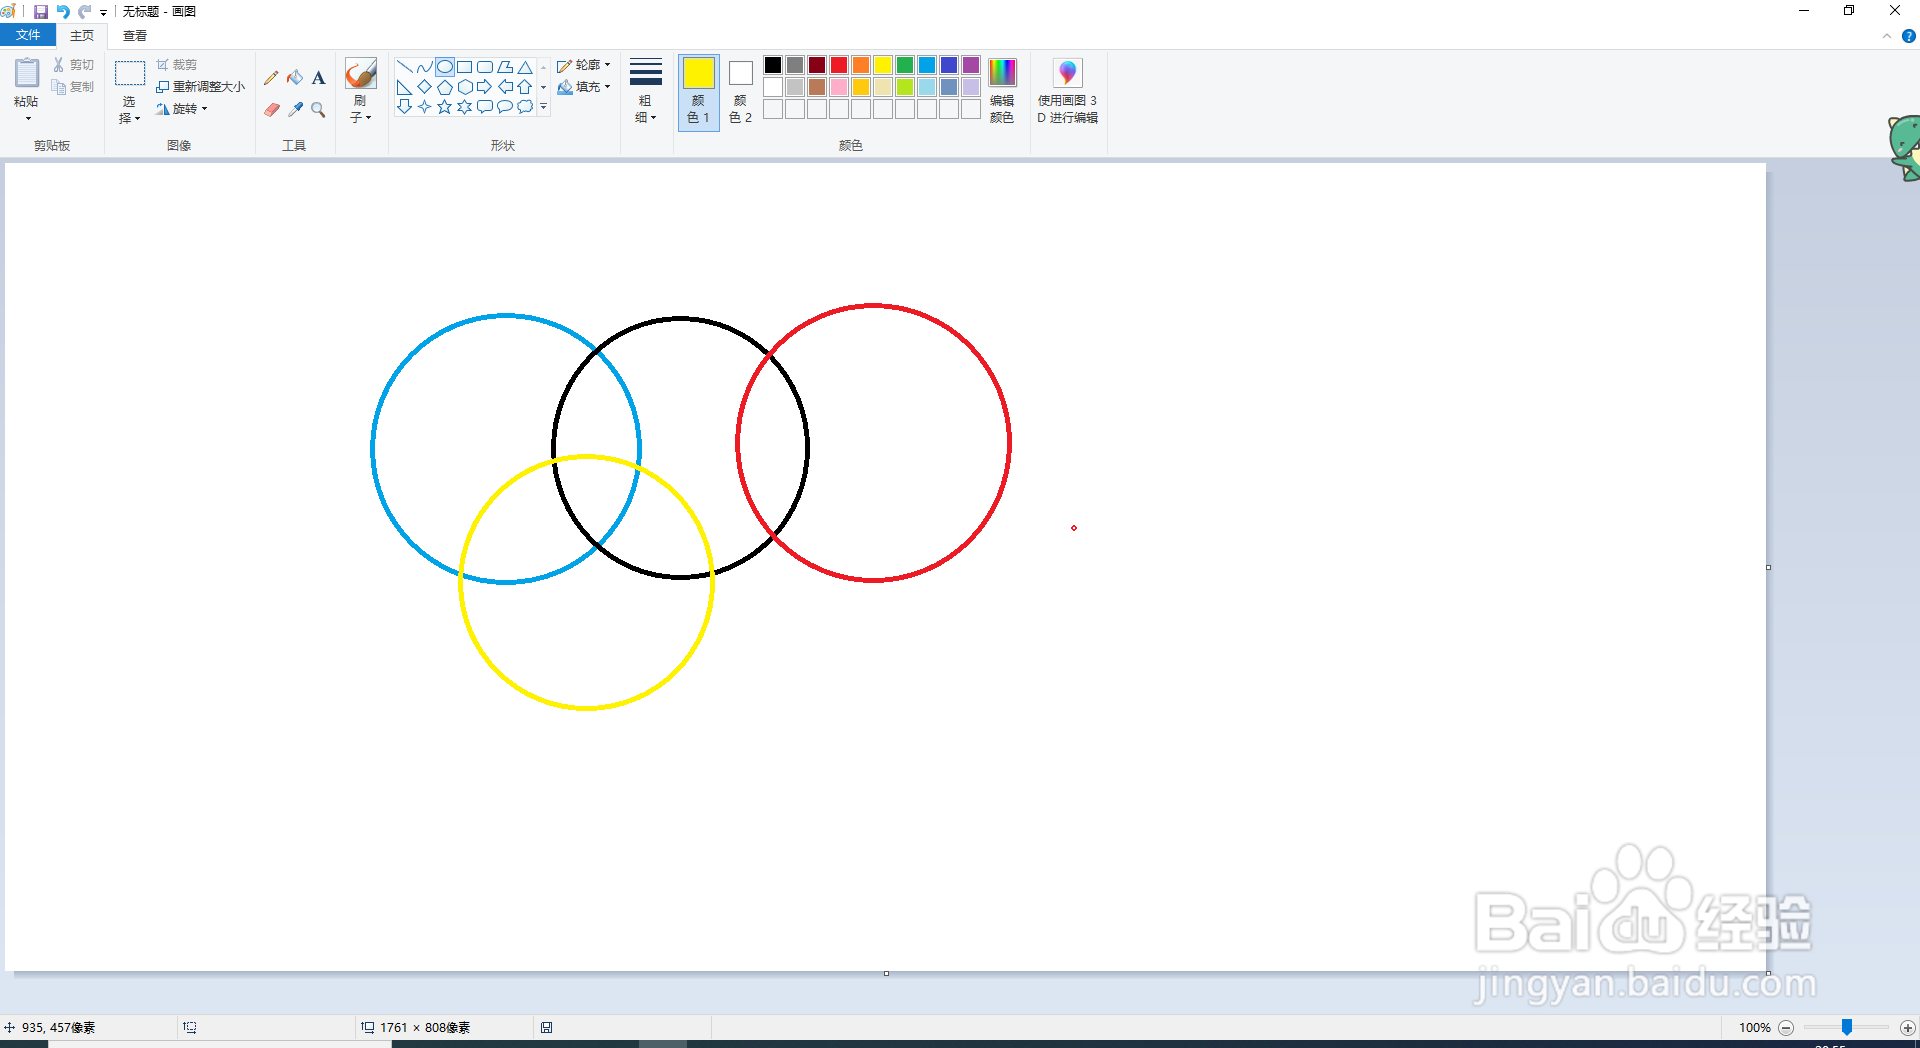Choose the straight Line shape
1920x1048 pixels.
(405, 67)
